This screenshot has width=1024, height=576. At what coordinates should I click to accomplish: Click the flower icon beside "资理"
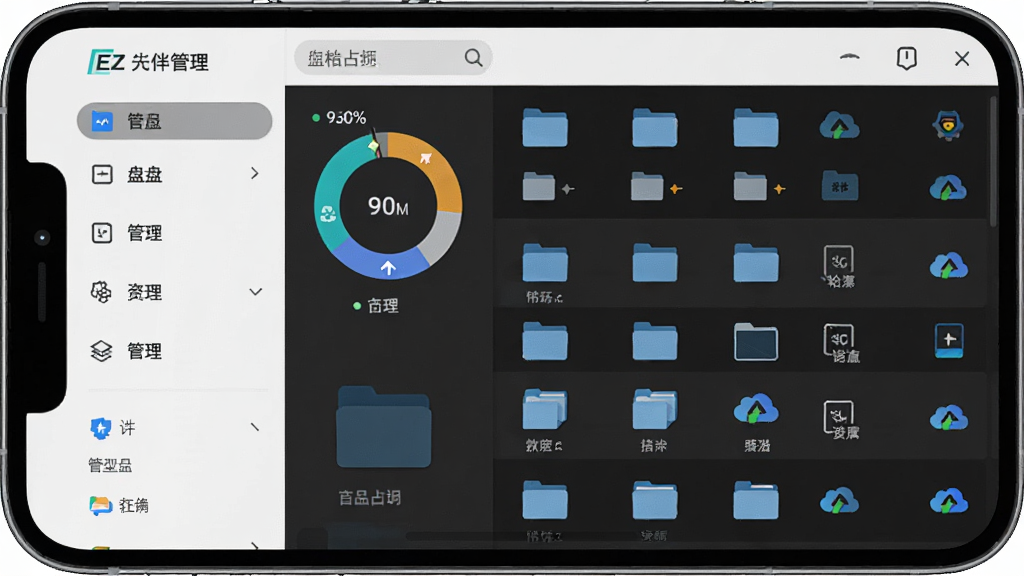pos(101,292)
